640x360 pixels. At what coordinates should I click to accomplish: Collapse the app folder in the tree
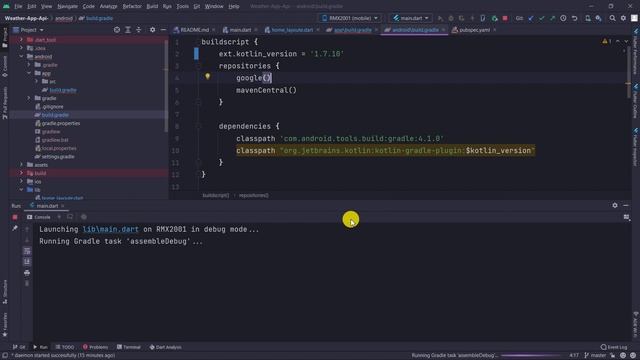(29, 73)
